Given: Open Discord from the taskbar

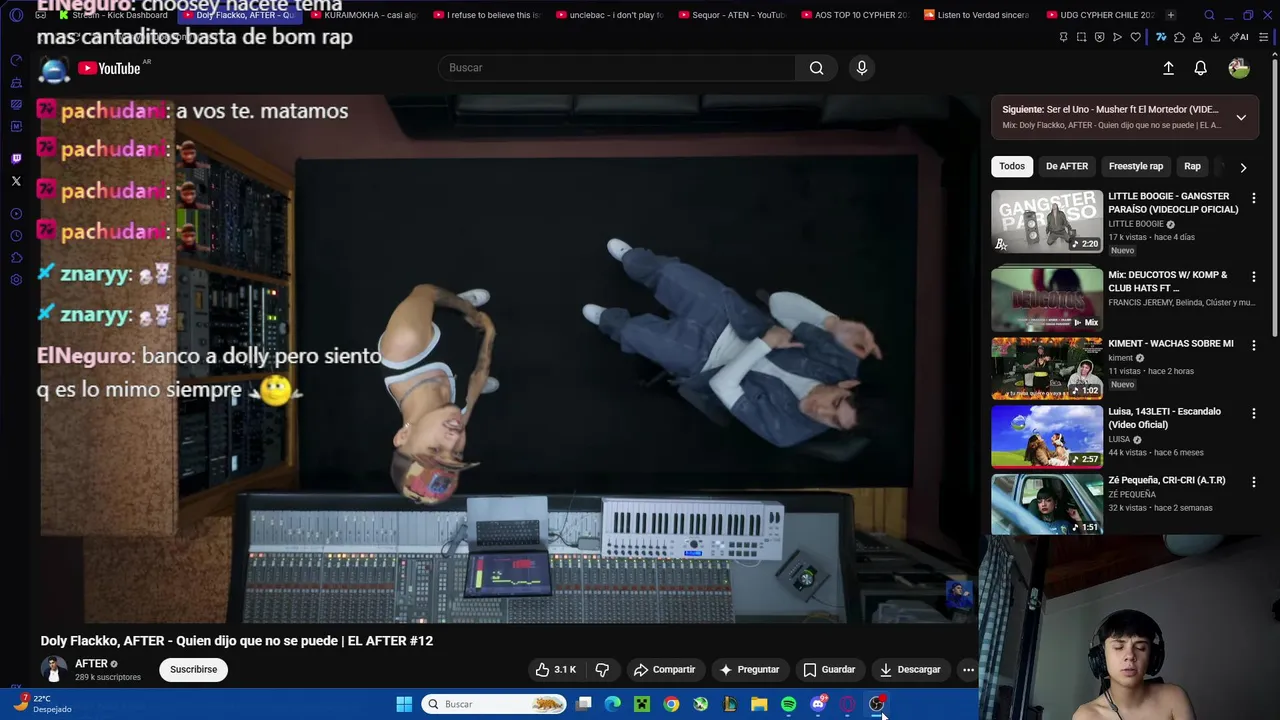Looking at the screenshot, I should (x=818, y=704).
